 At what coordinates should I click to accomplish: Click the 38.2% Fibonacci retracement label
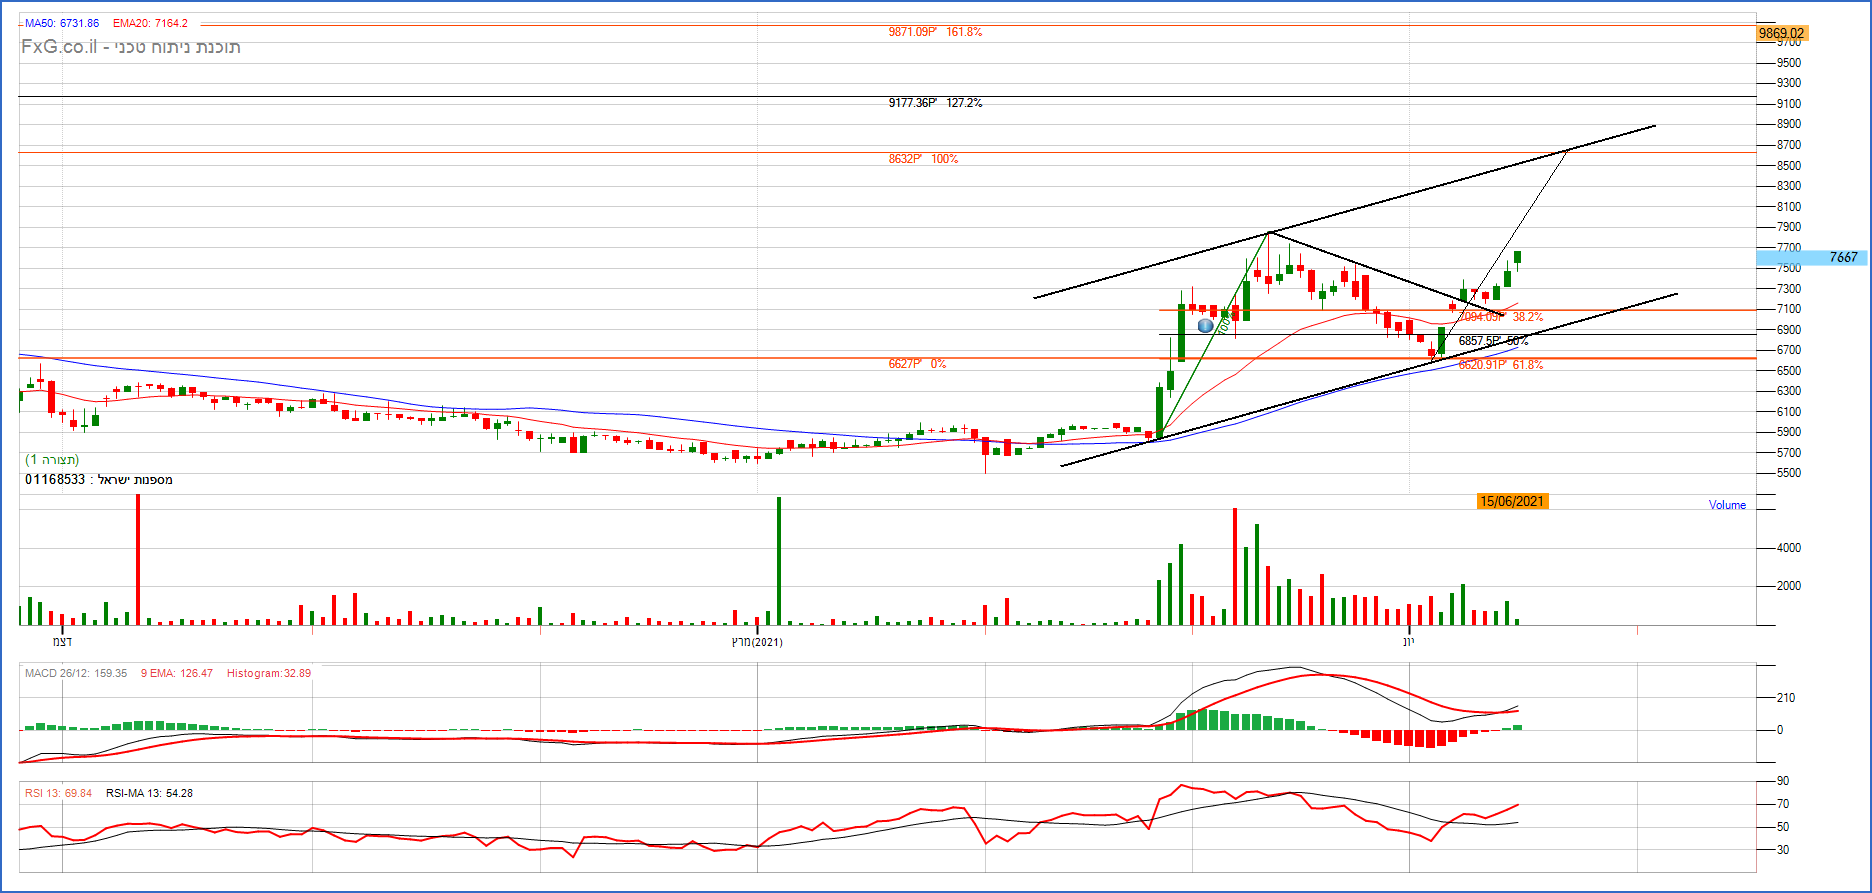point(1500,317)
